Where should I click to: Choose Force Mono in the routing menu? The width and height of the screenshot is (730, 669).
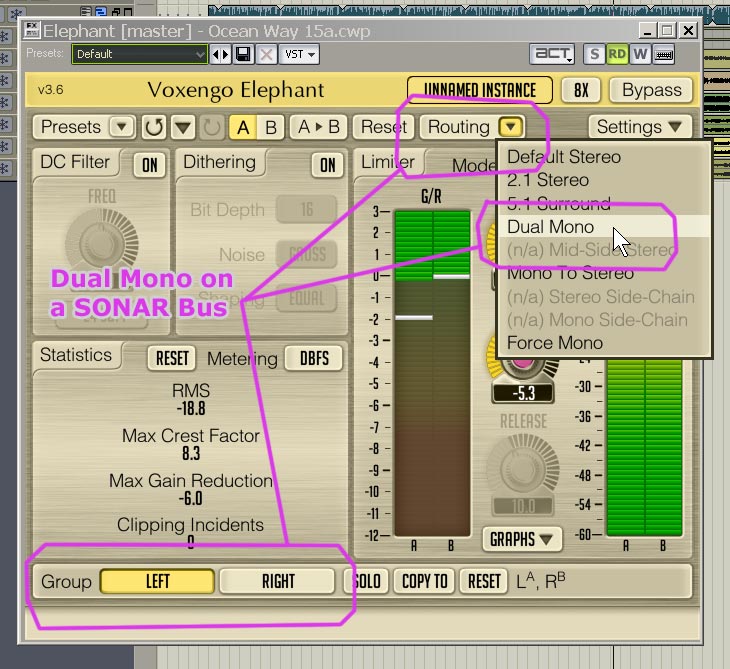click(555, 343)
